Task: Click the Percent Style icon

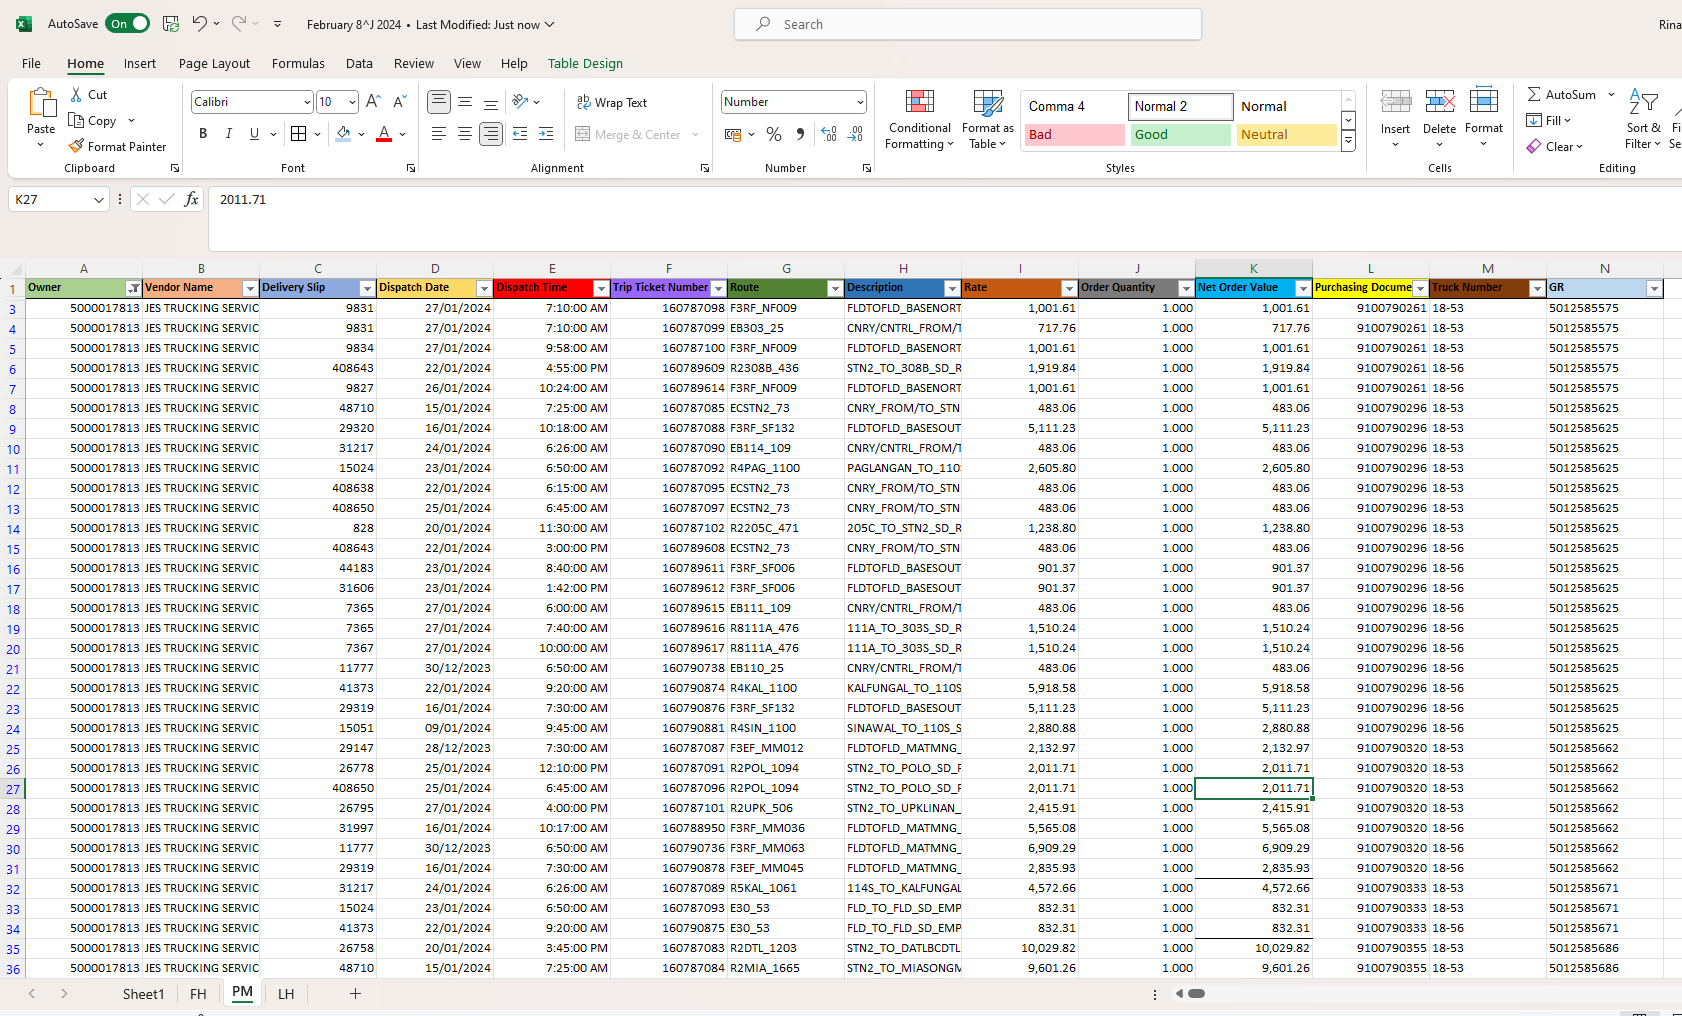Action: (773, 134)
